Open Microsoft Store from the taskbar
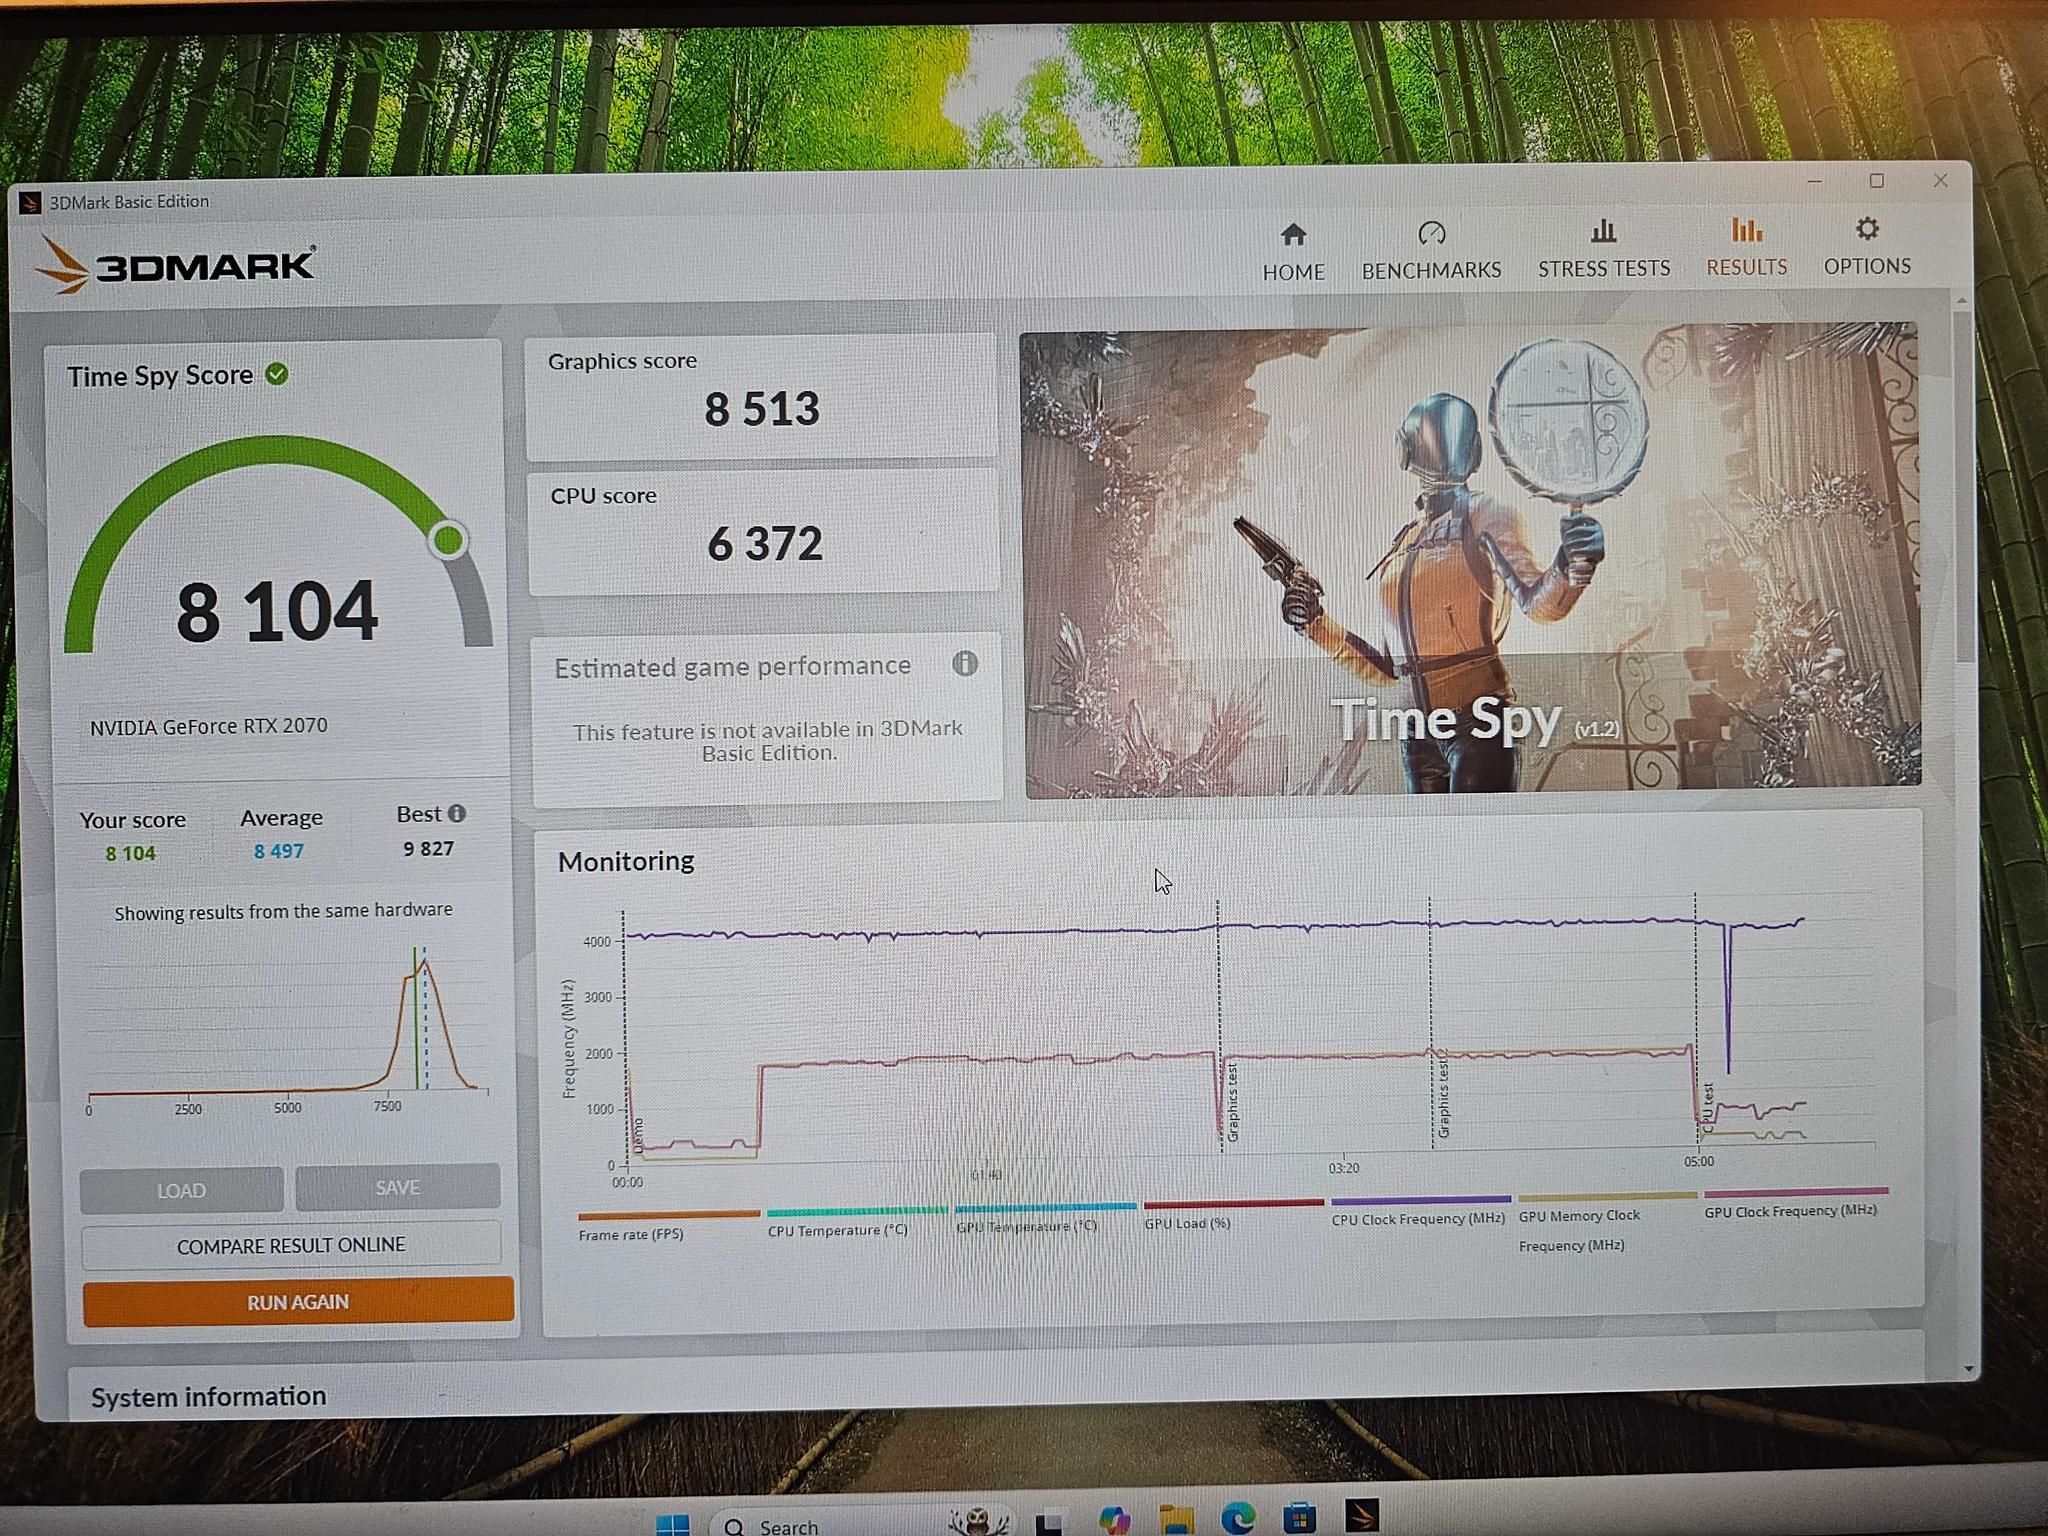 1299,1517
